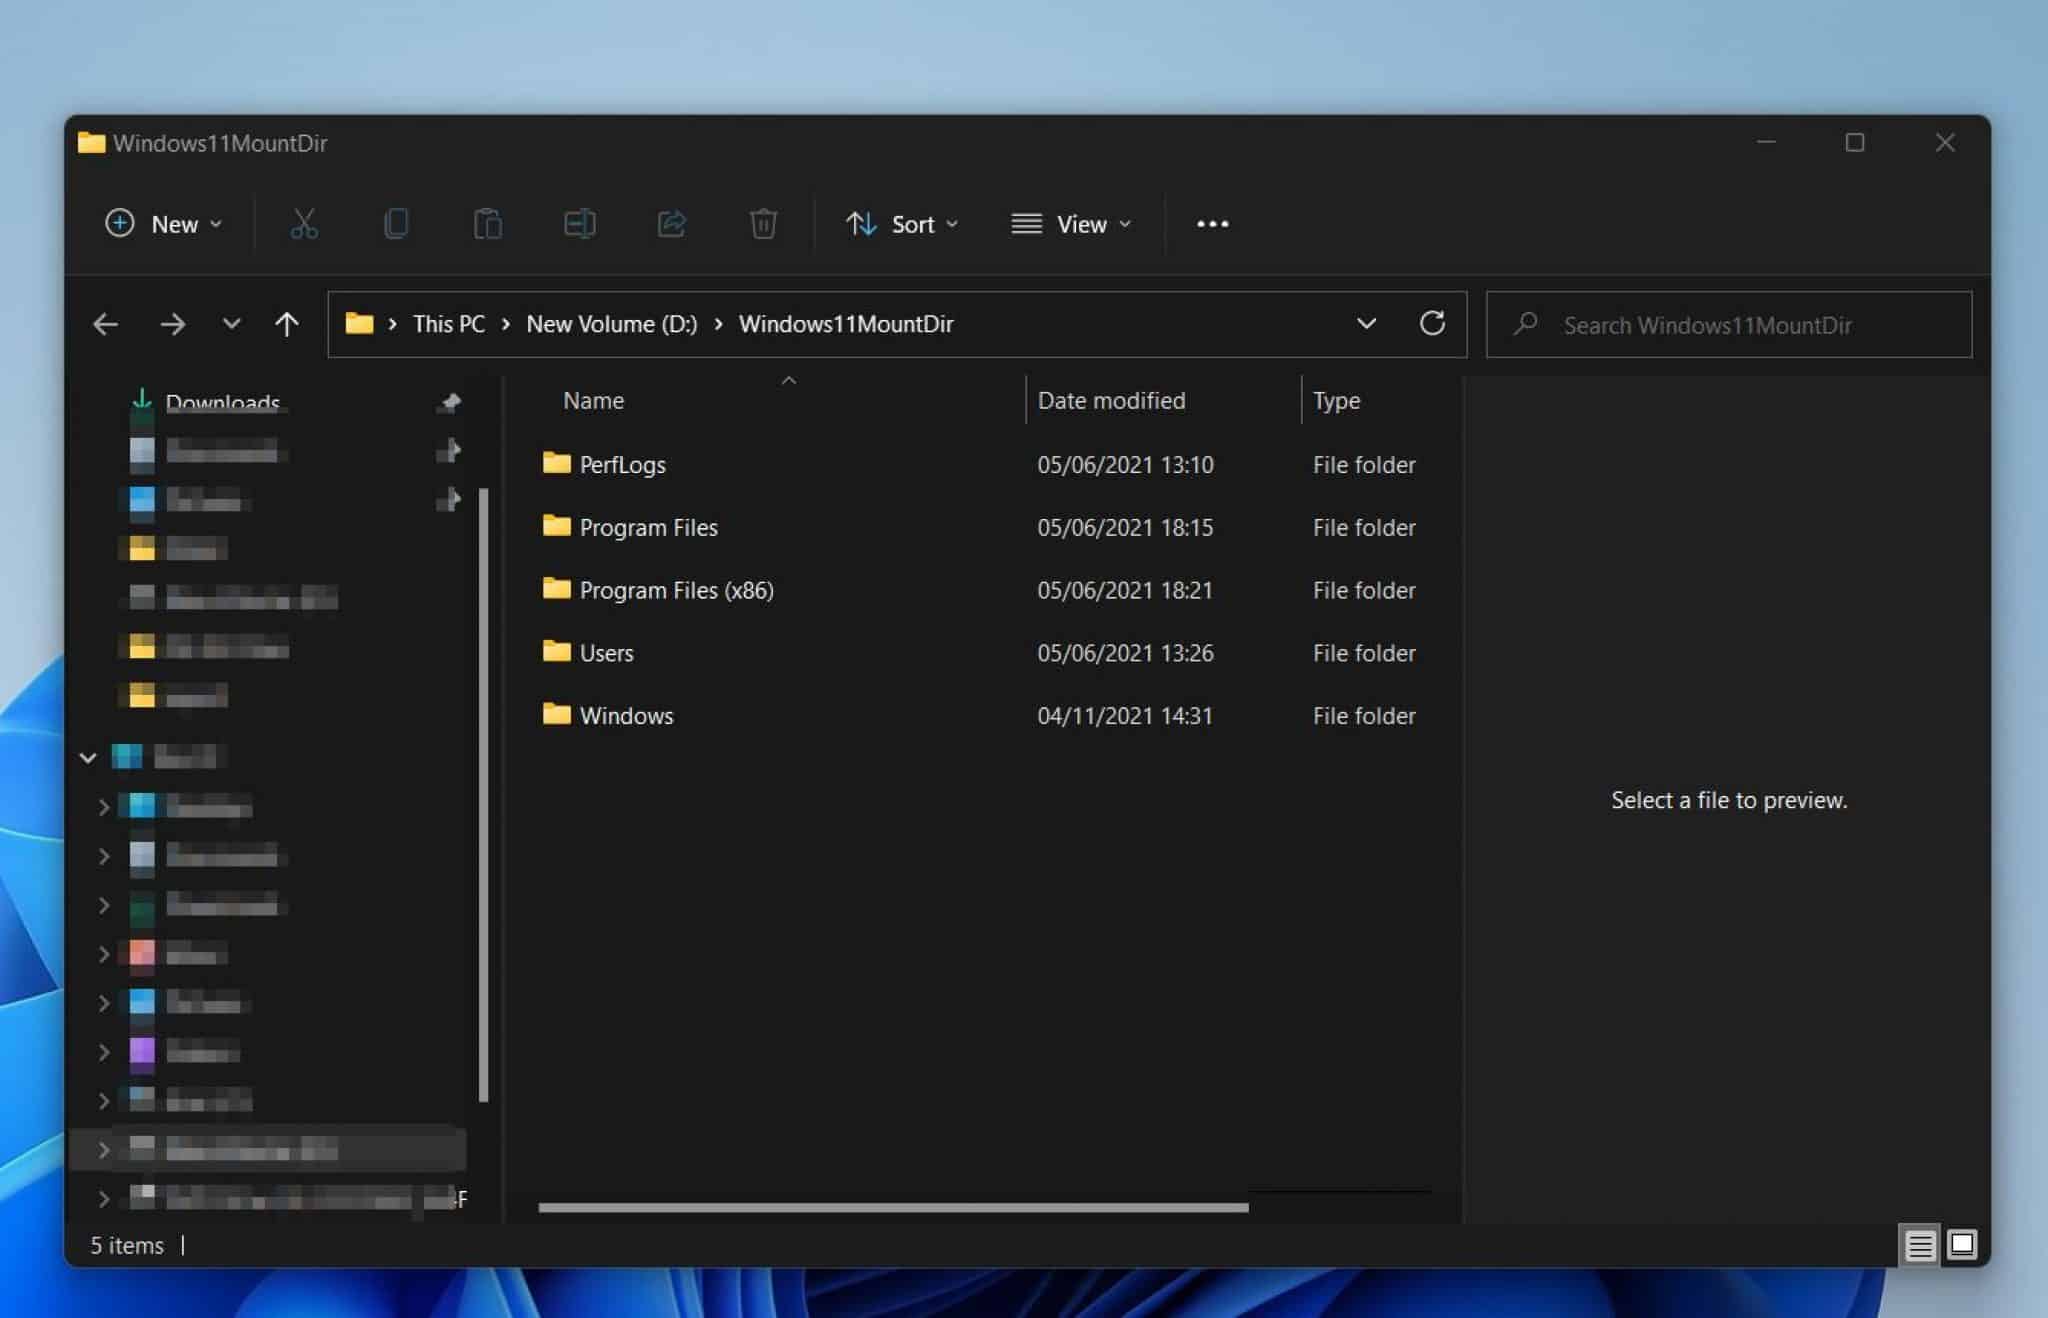
Task: Open the View layout menu
Action: 1071,224
